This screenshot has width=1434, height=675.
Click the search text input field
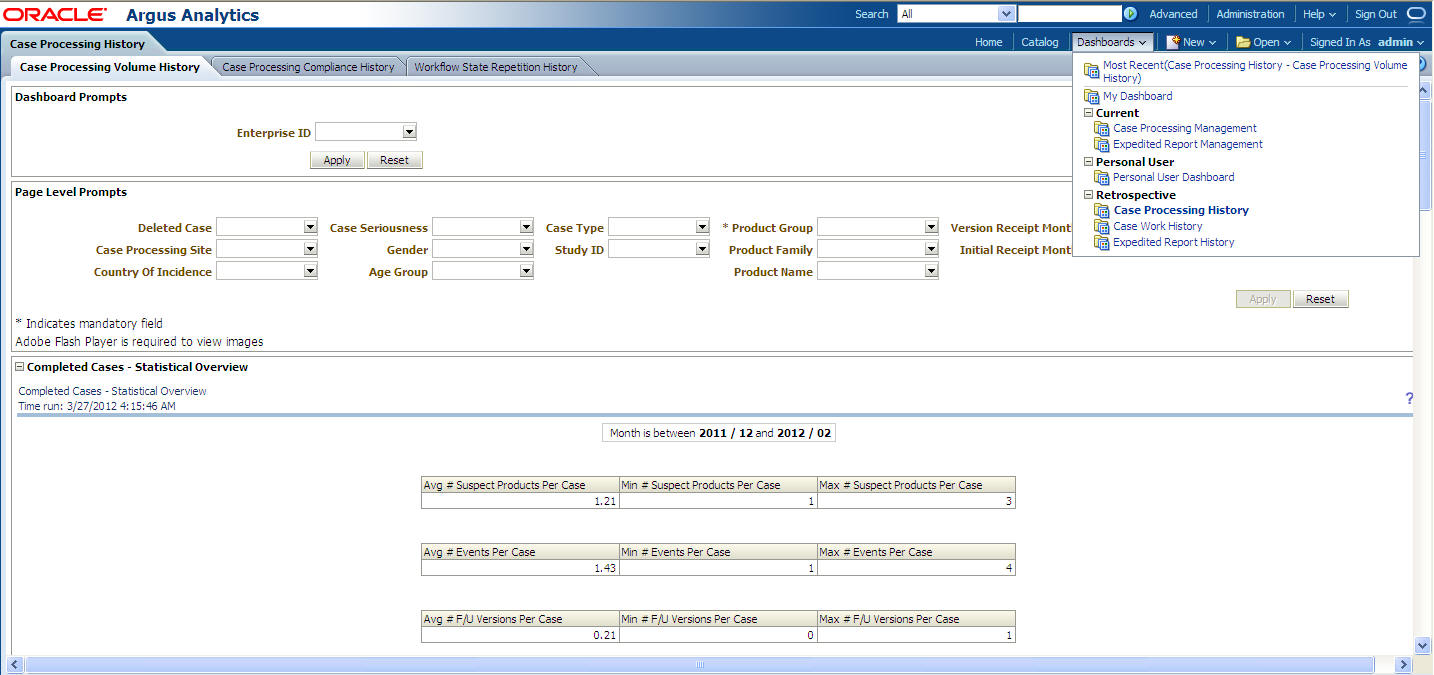click(x=1070, y=14)
